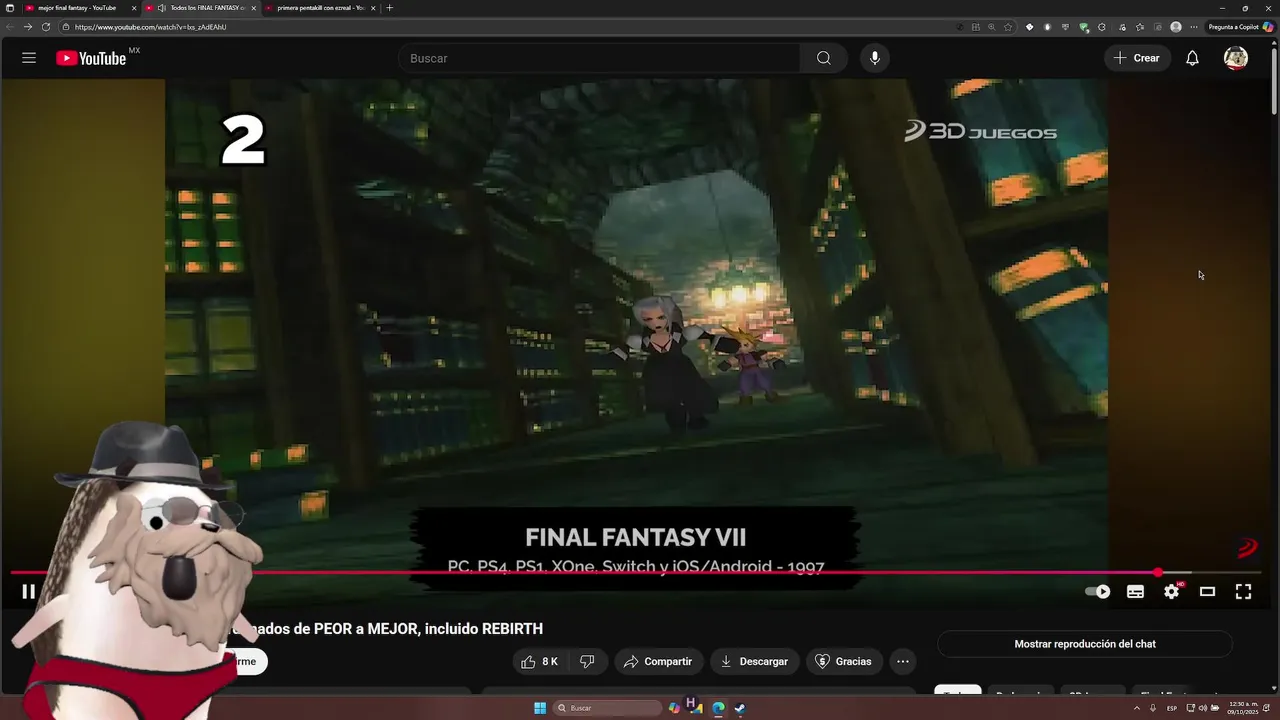Open 3D Juegos channel watermark link
This screenshot has width=1280, height=720.
point(1247,548)
